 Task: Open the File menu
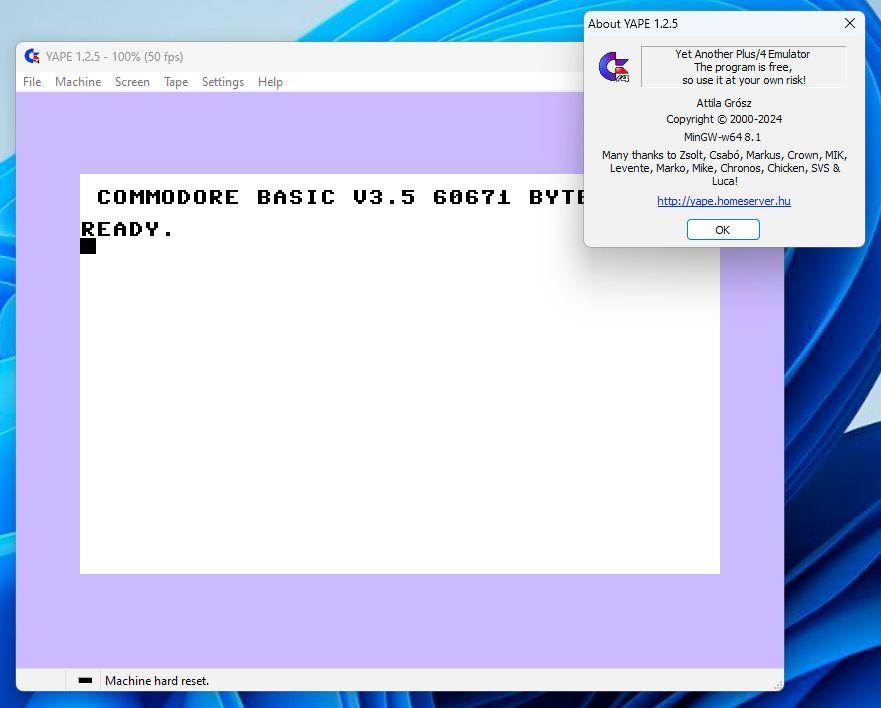pos(32,82)
